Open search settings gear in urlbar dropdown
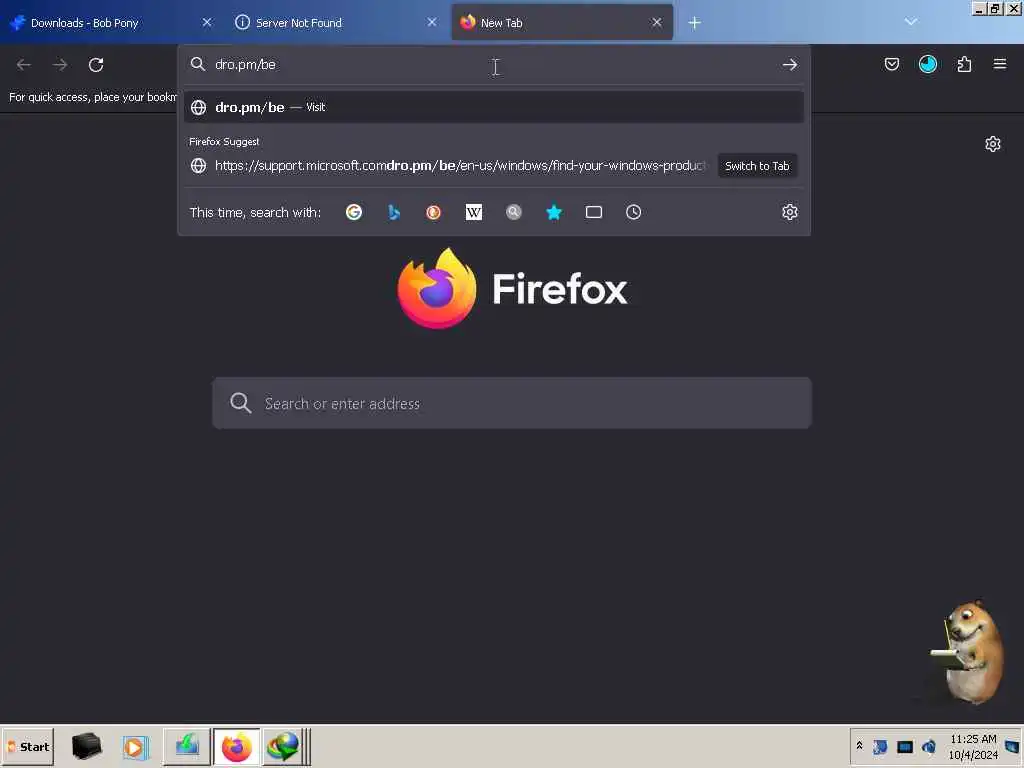Viewport: 1024px width, 768px height. (x=790, y=212)
